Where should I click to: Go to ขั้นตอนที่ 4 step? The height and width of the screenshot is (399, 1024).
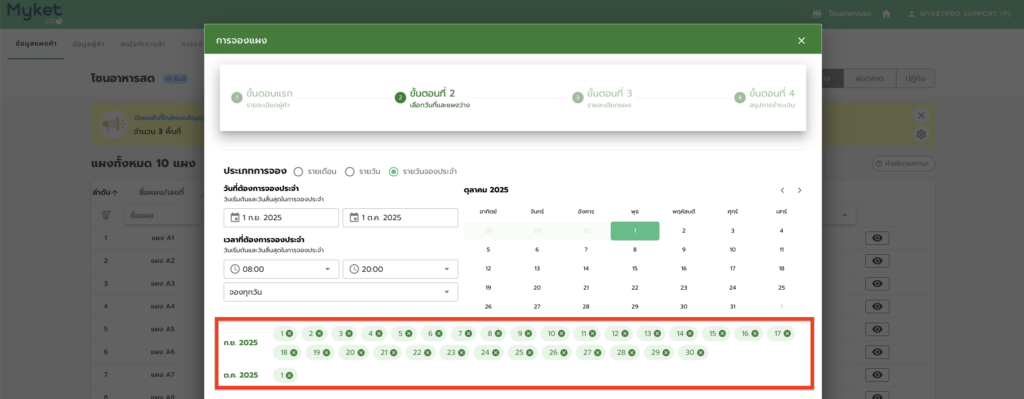coord(765,97)
